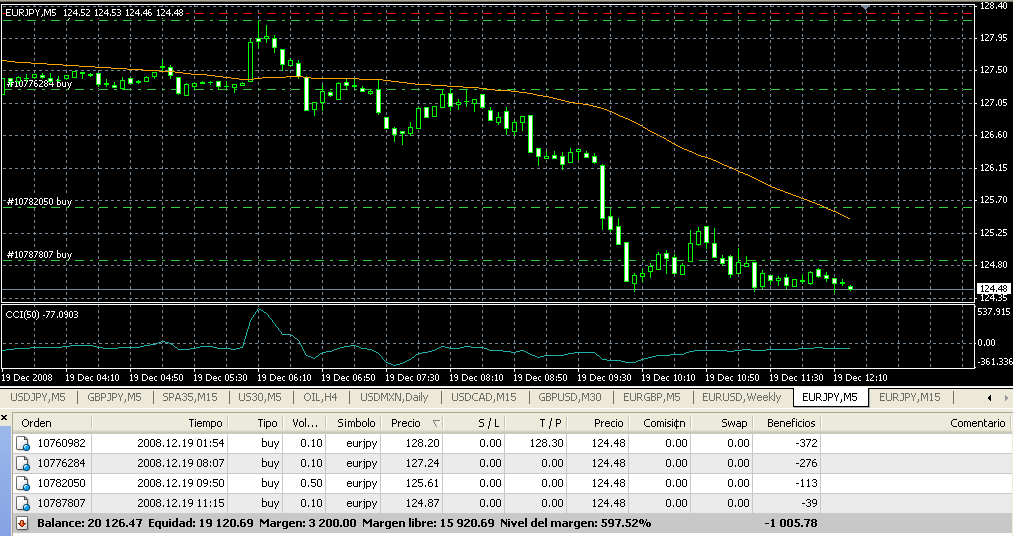The width and height of the screenshot is (1013, 536).
Task: Click the order icon for ticket 10760982
Action: tap(23, 443)
